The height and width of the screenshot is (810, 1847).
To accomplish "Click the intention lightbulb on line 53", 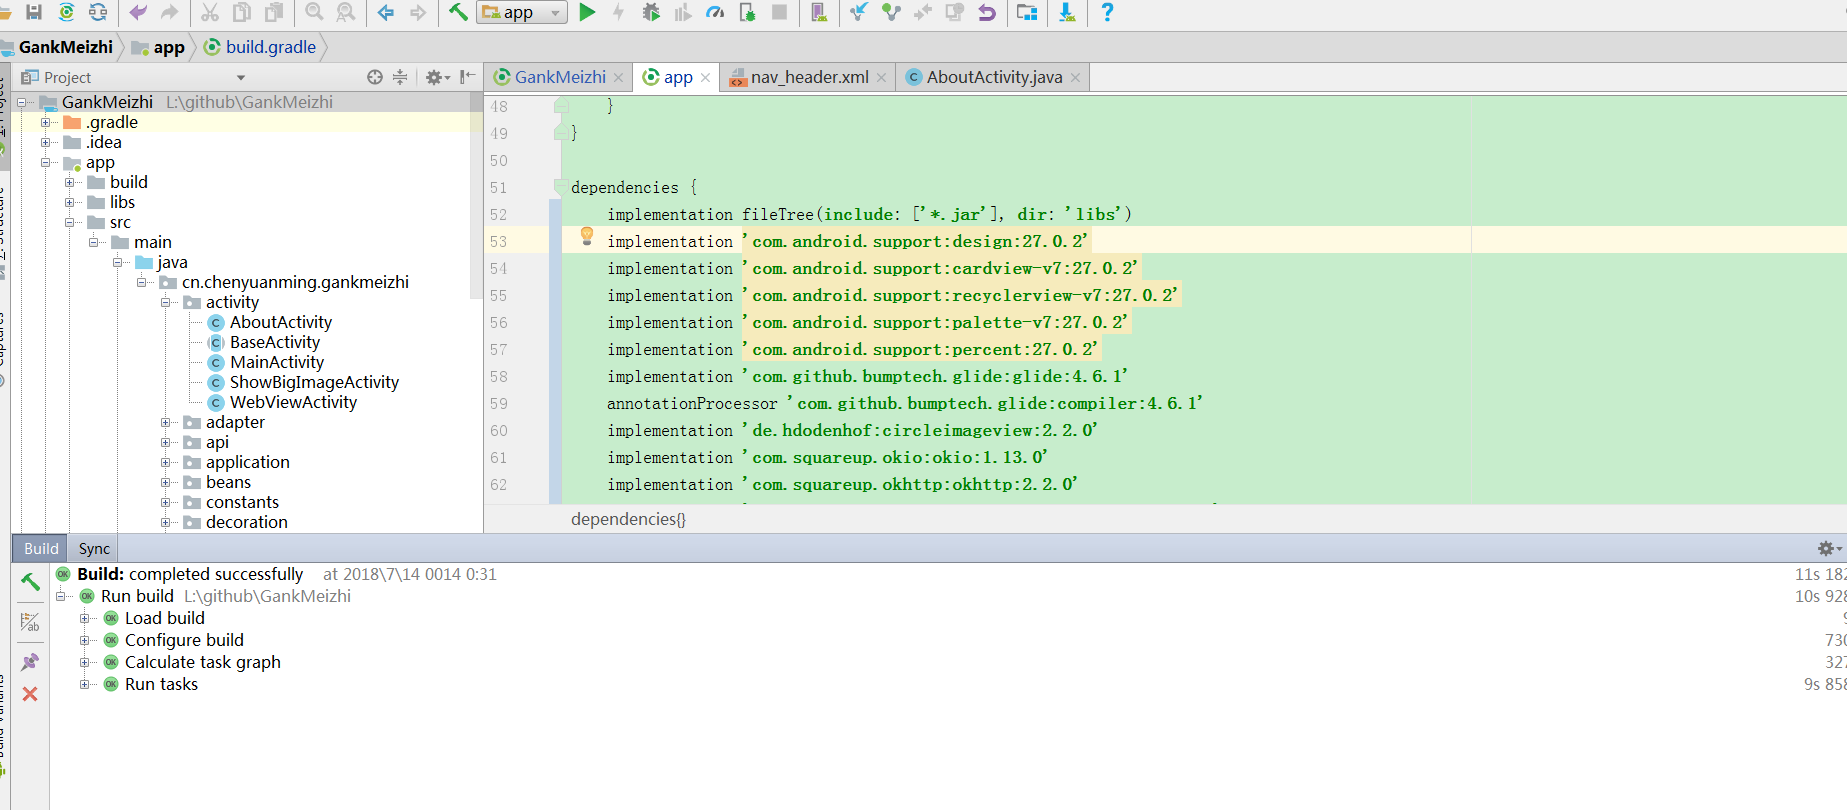I will click(x=587, y=236).
